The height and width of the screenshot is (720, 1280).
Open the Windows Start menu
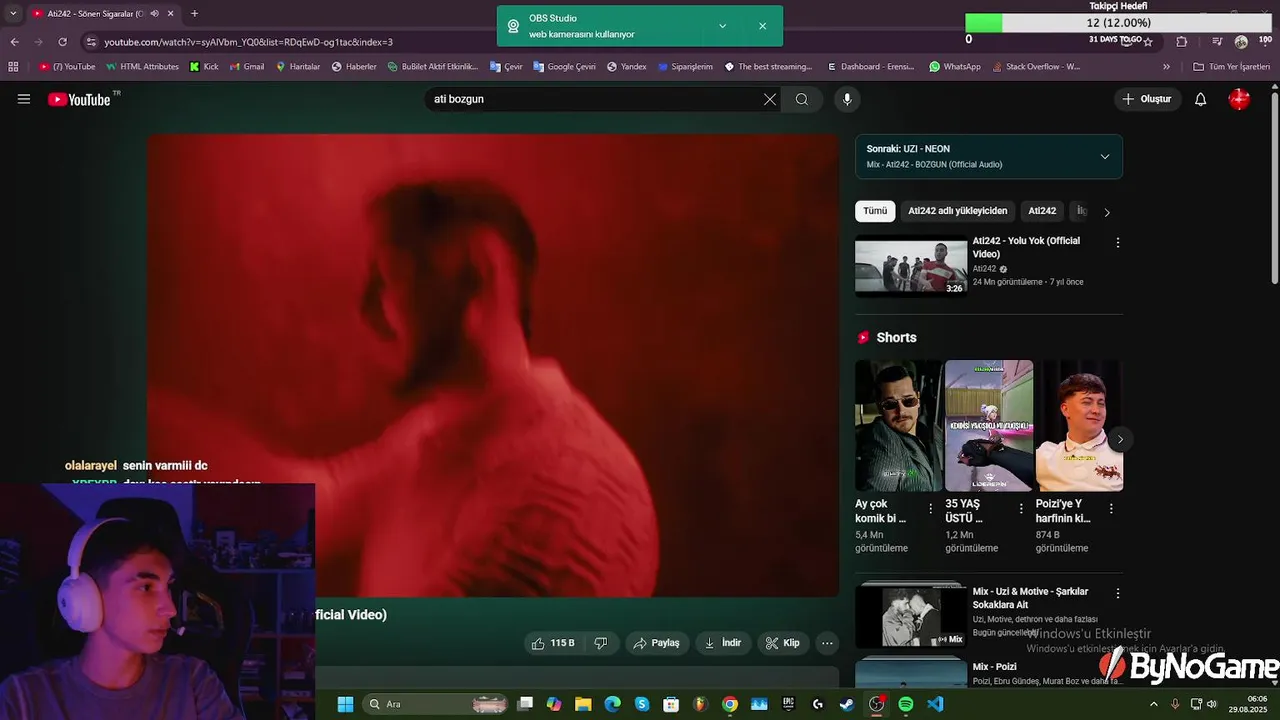tap(345, 704)
